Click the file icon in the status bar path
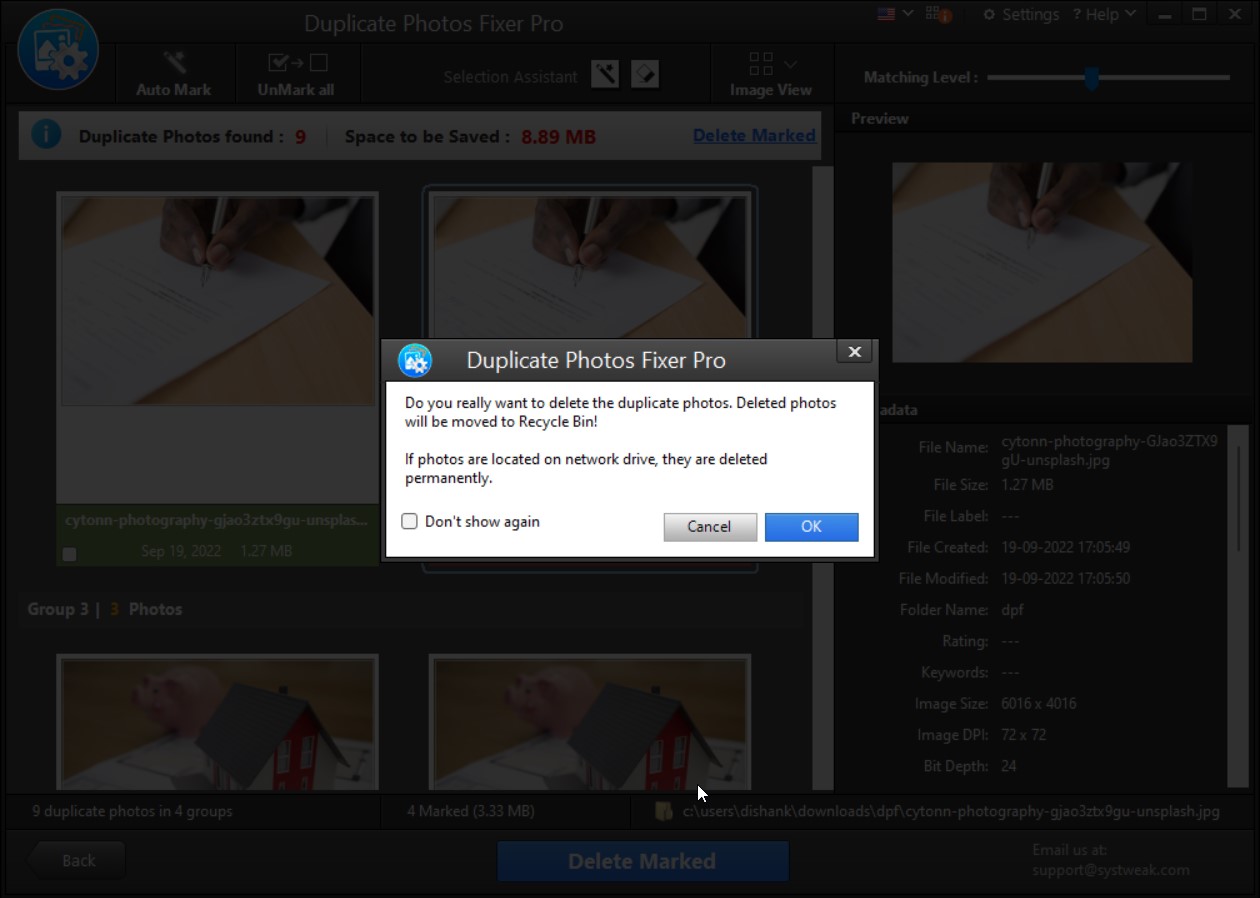 point(665,811)
